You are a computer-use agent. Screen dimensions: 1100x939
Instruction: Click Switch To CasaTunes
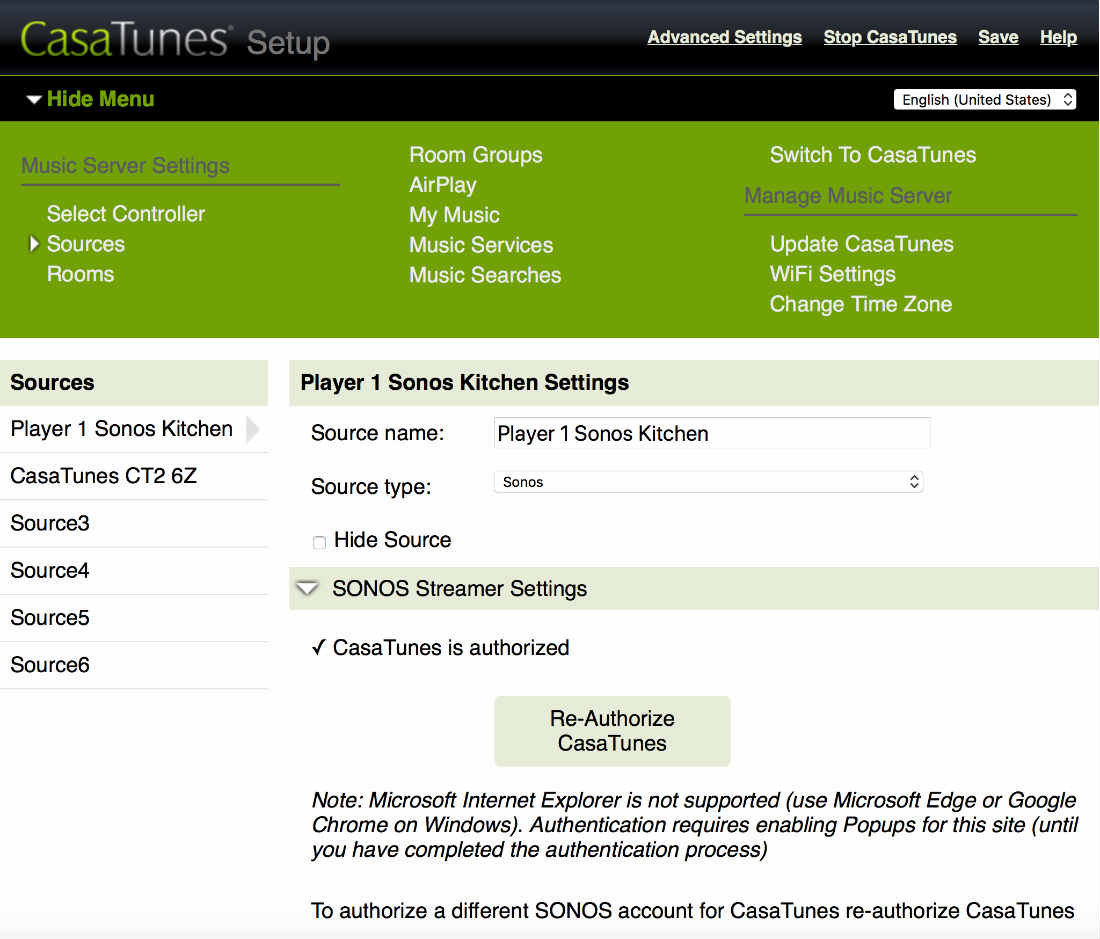coord(873,155)
